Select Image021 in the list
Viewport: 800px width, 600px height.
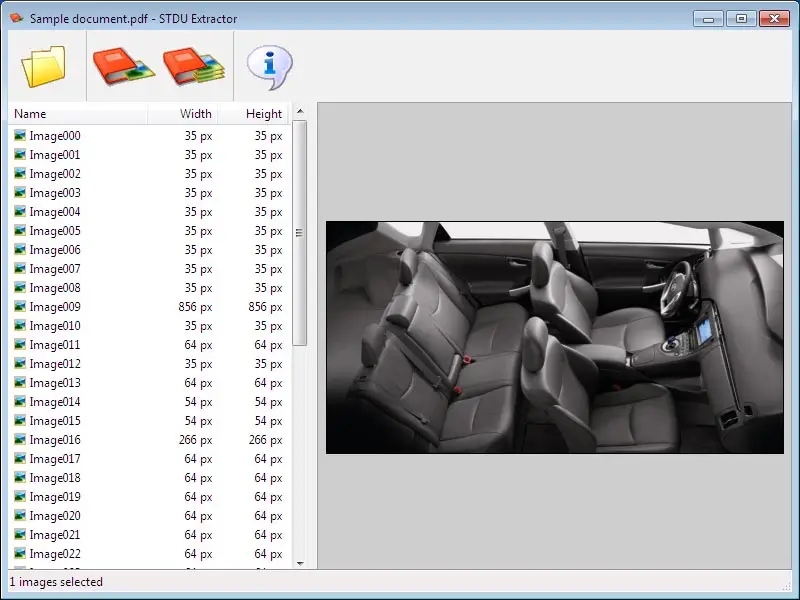point(149,535)
